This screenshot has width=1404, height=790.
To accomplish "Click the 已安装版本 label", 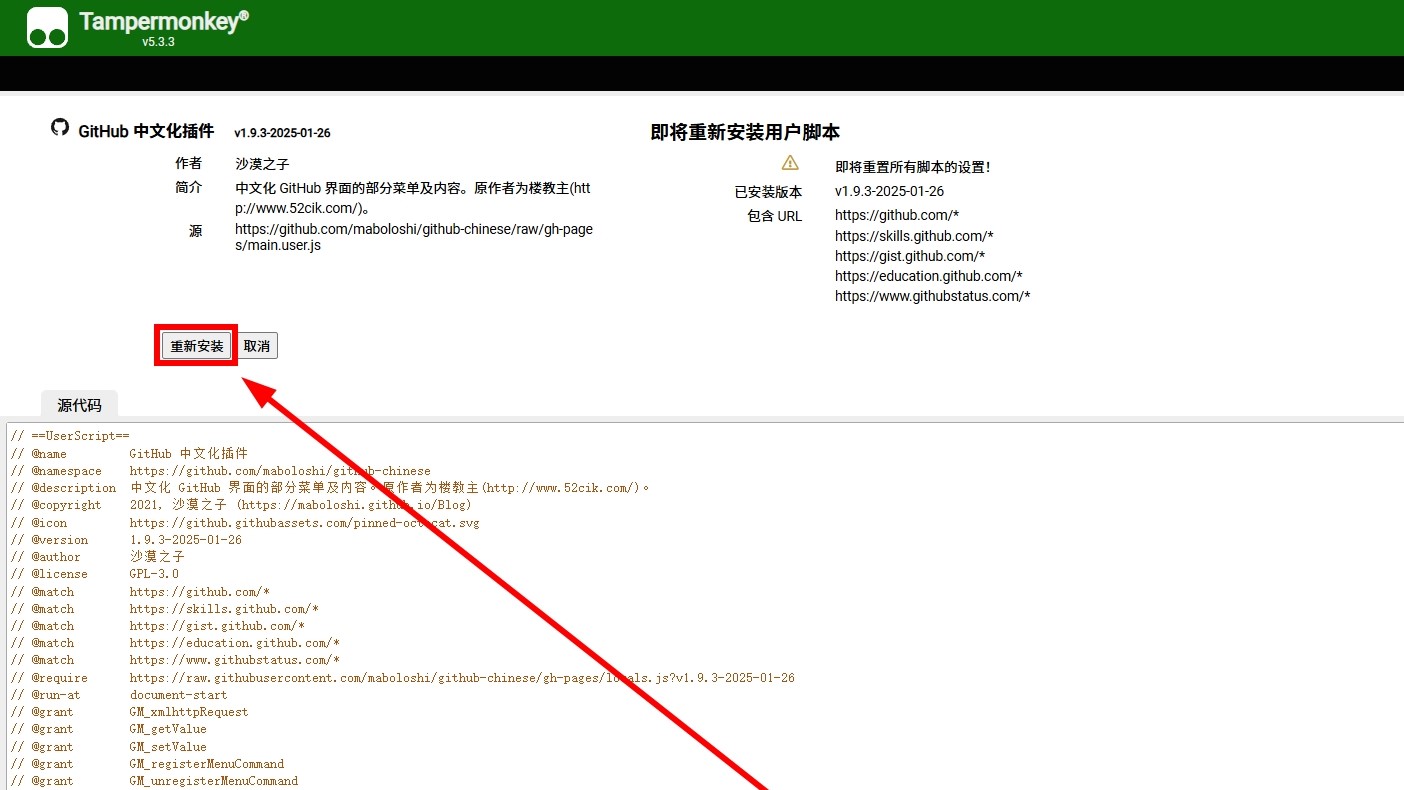I will pos(768,192).
